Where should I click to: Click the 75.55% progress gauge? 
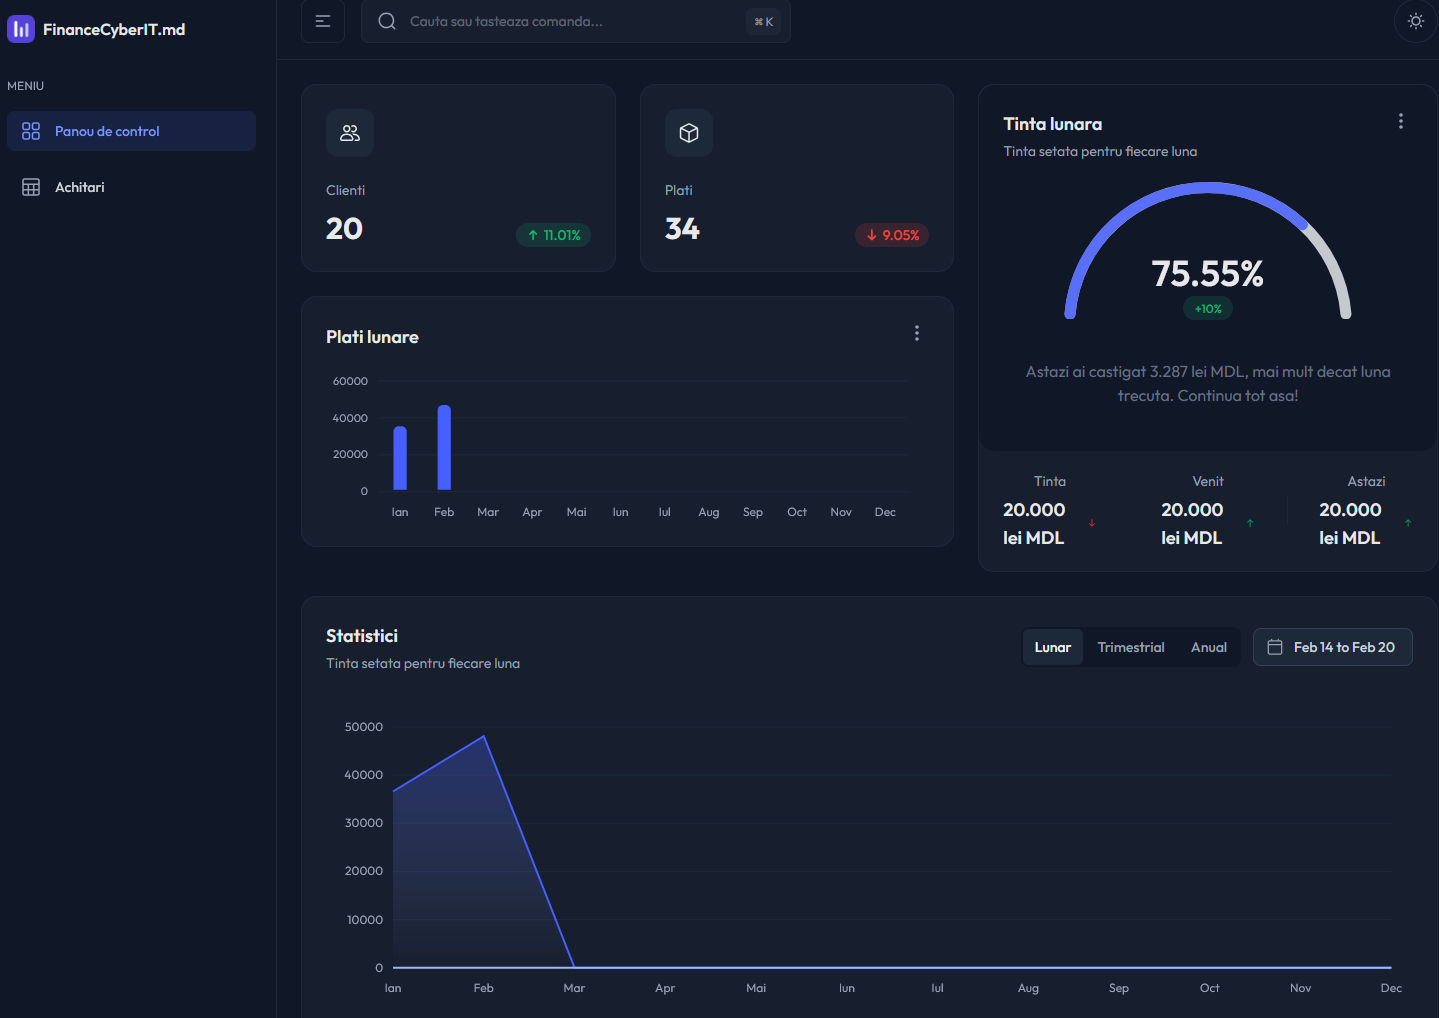pos(1207,274)
